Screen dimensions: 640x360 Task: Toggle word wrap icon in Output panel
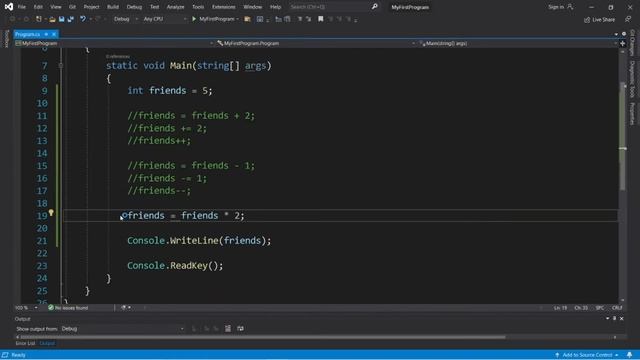[240, 329]
